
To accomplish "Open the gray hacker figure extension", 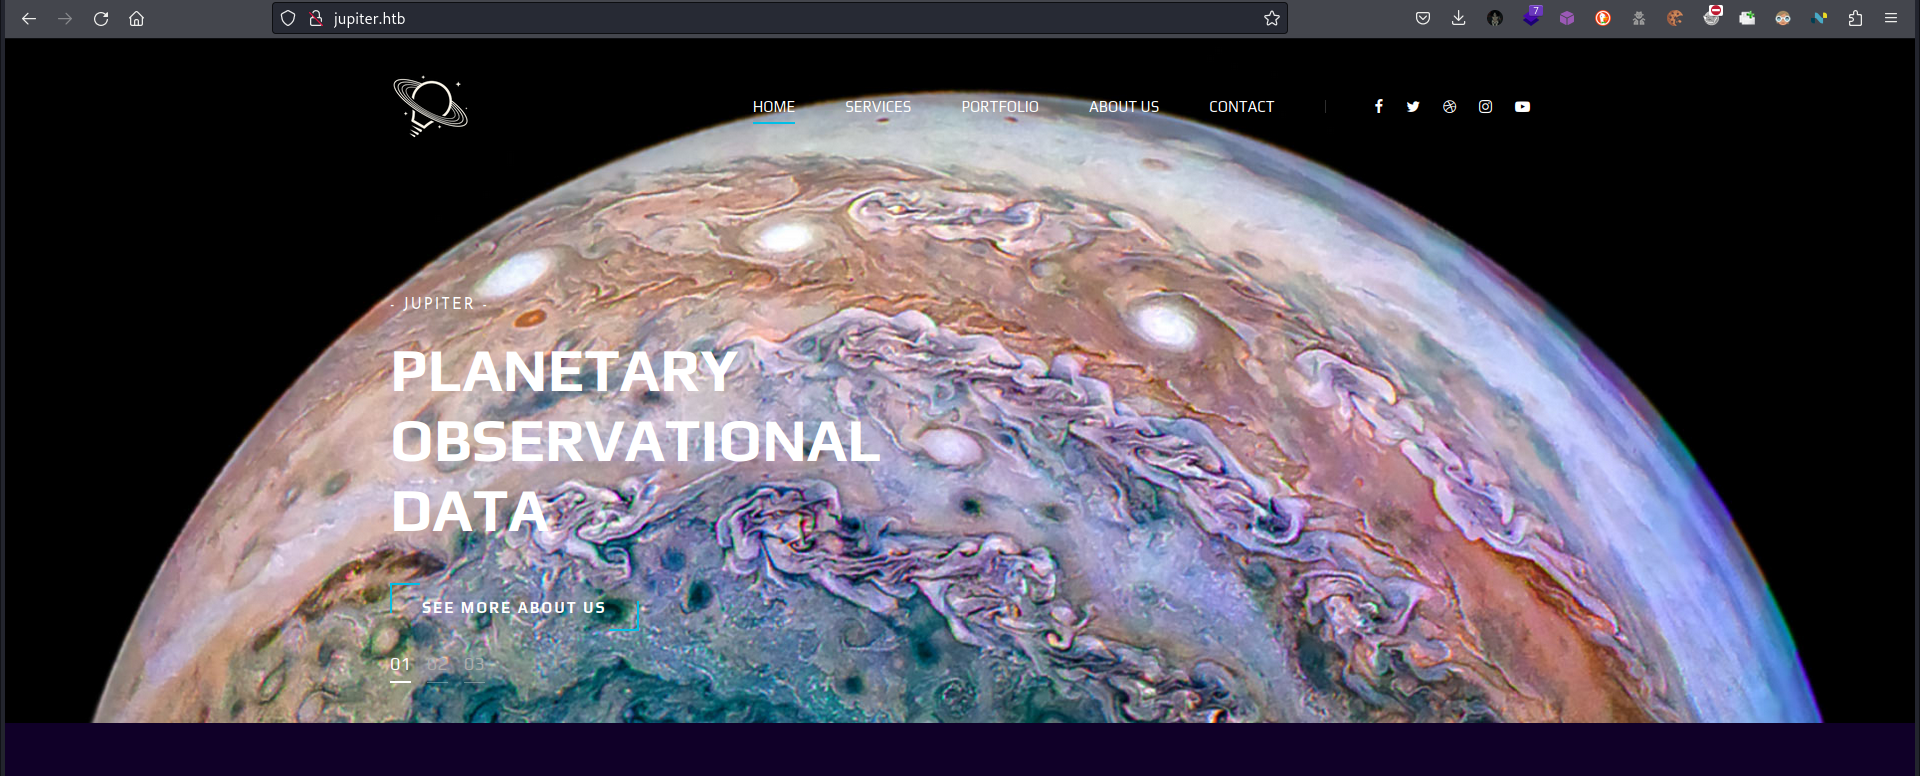I will (x=1639, y=18).
